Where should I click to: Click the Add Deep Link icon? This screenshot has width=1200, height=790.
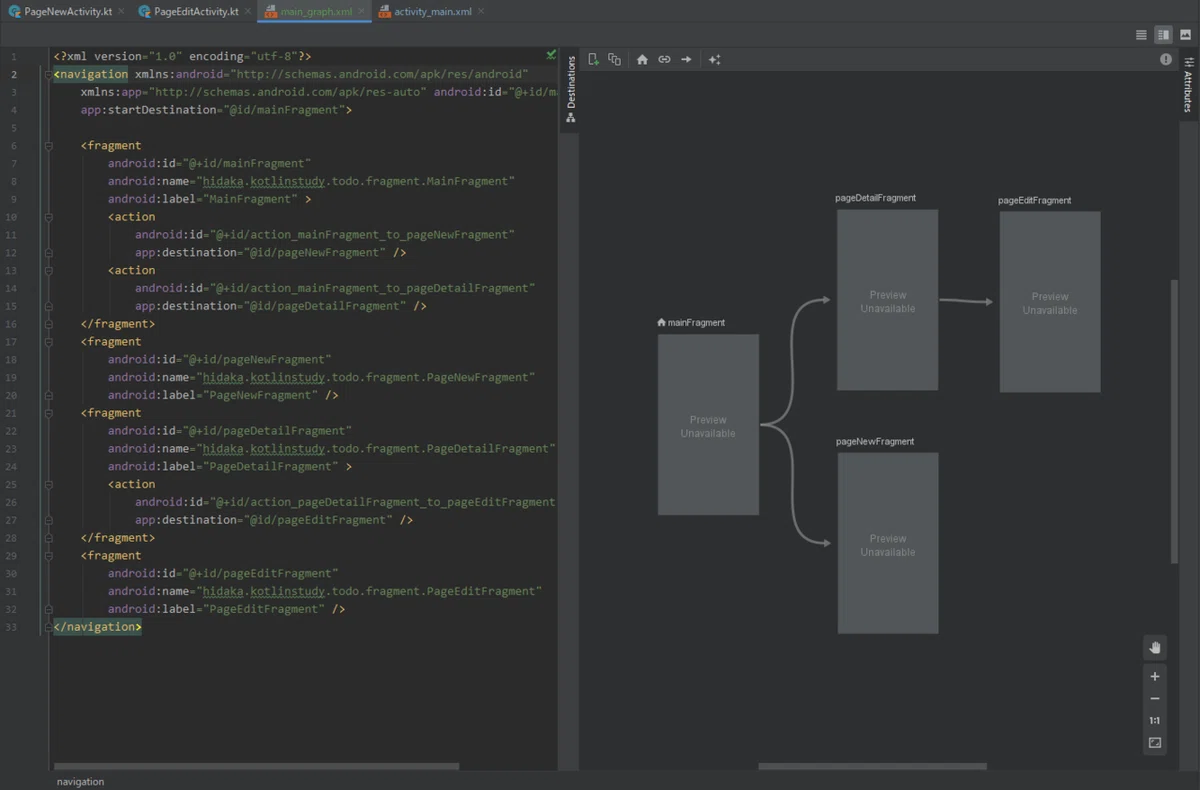tap(664, 60)
